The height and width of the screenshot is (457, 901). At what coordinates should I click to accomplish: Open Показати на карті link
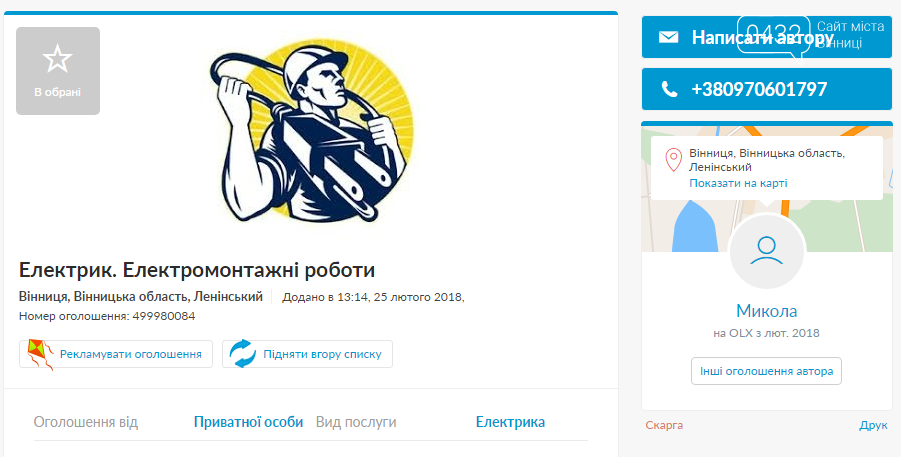tap(738, 183)
